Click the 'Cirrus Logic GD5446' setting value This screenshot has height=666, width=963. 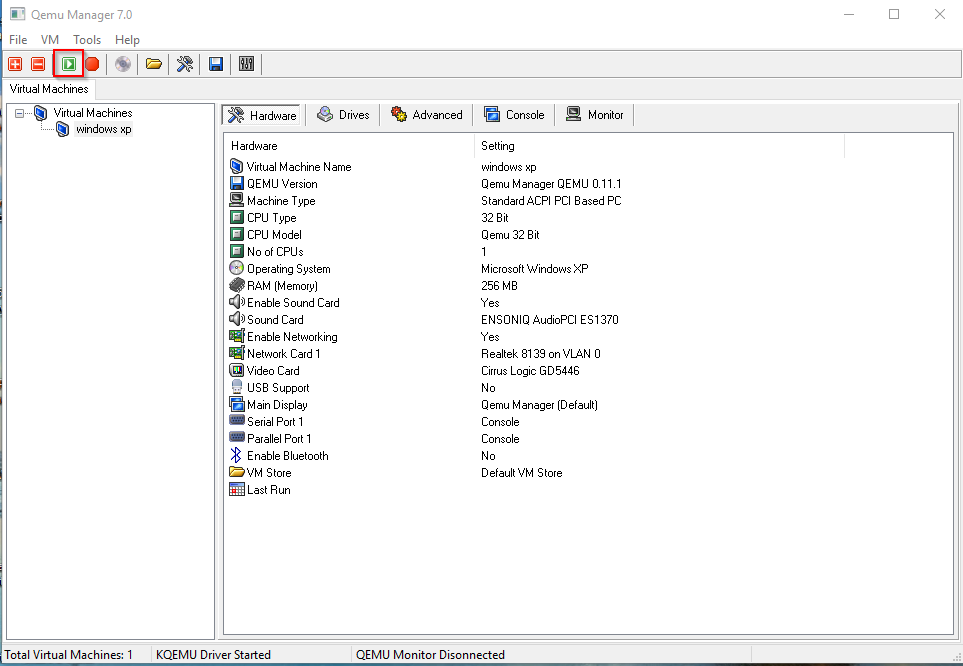[x=530, y=370]
